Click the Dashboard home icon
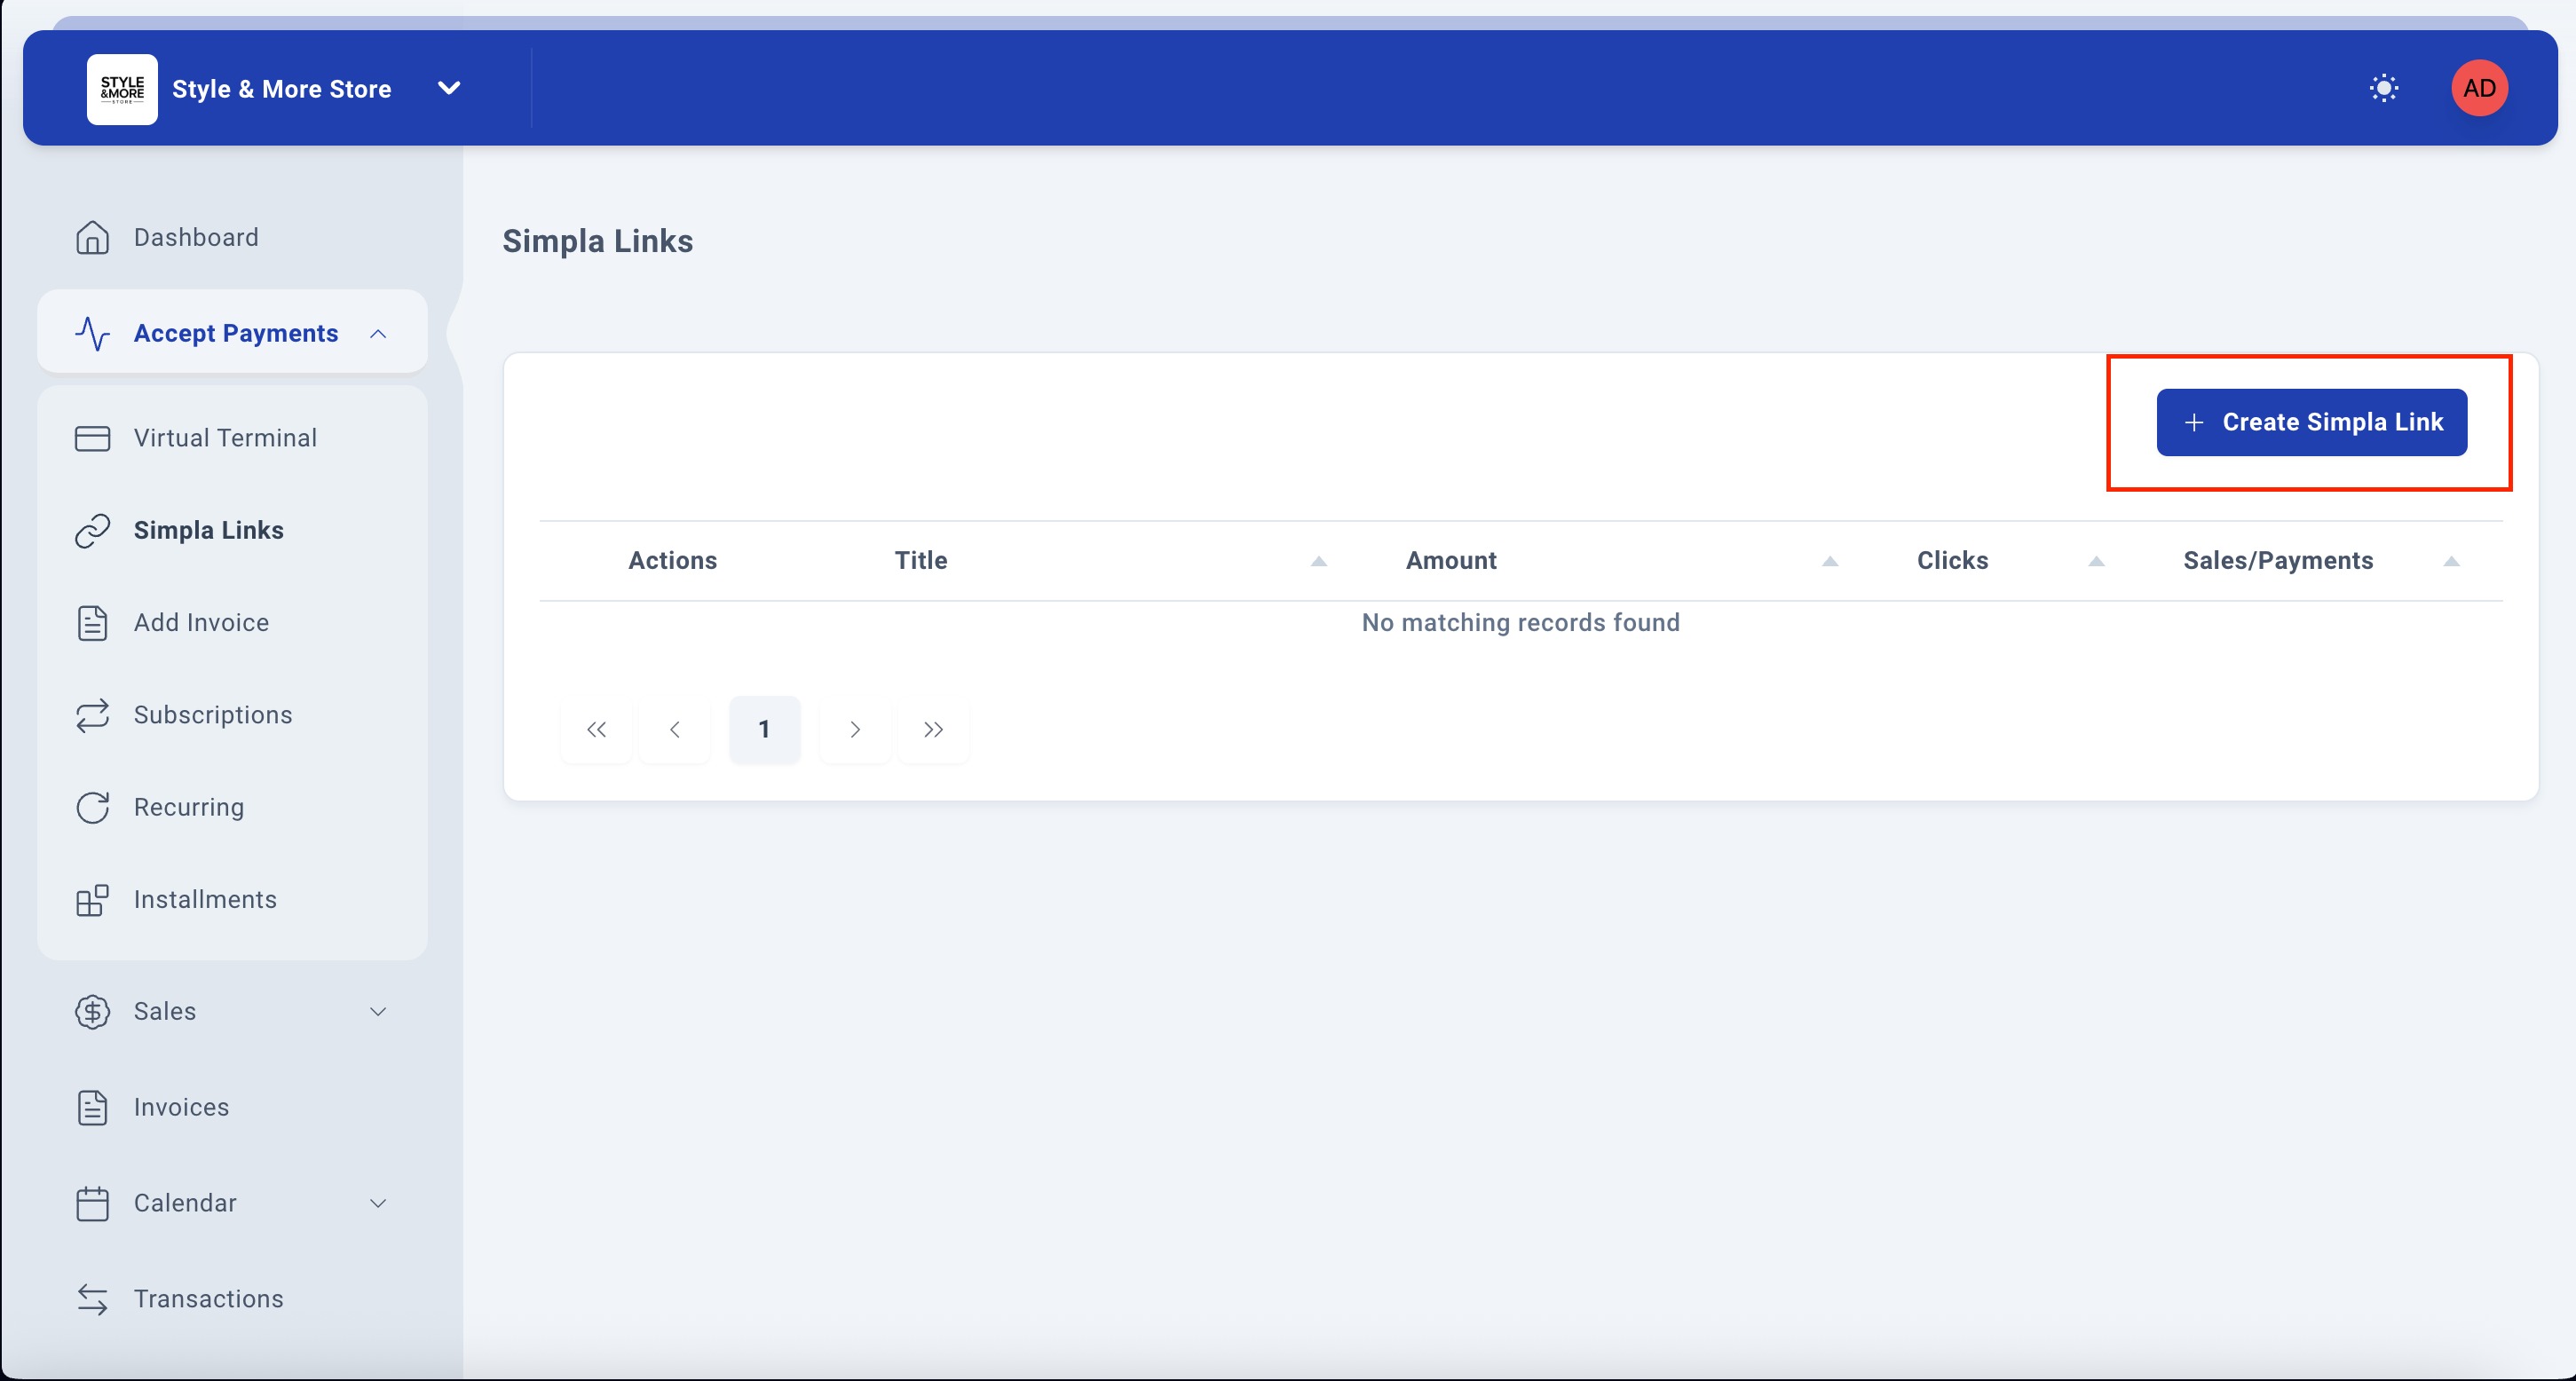Image resolution: width=2576 pixels, height=1381 pixels. click(92, 238)
